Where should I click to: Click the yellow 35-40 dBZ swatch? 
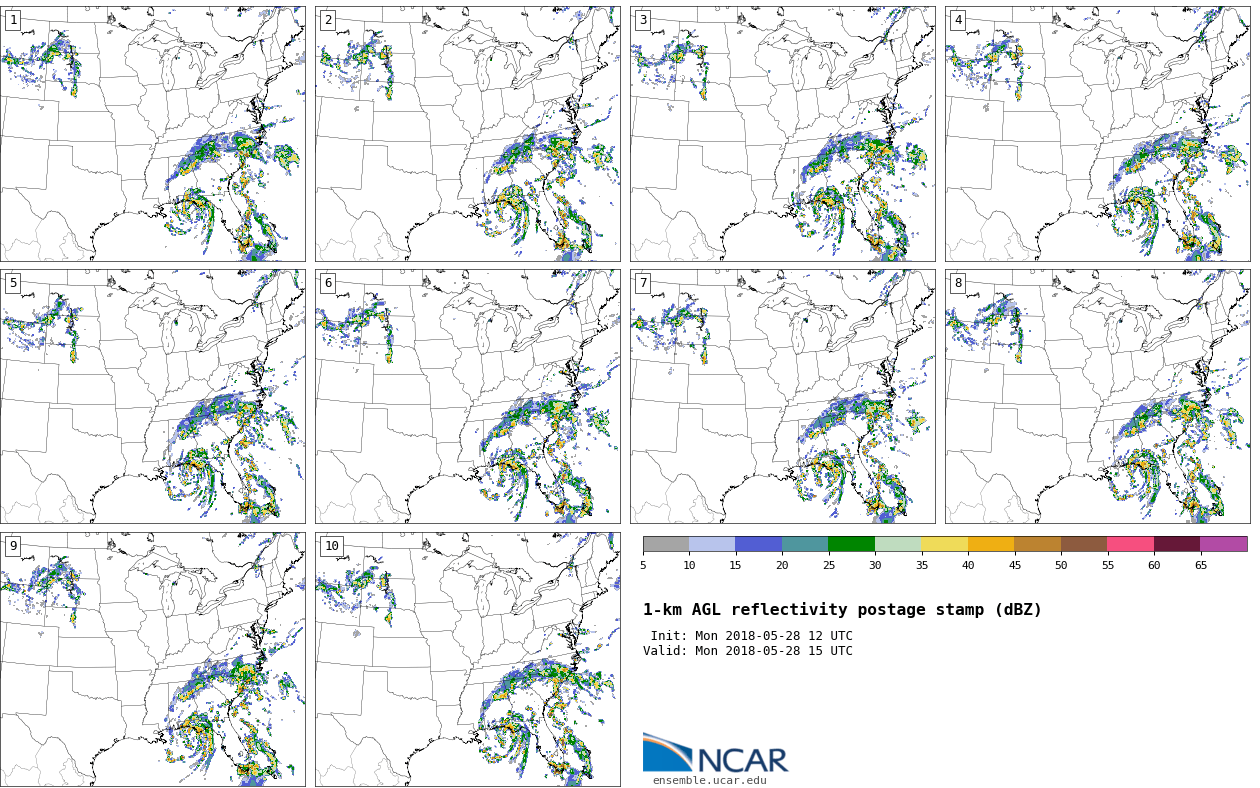click(x=945, y=544)
